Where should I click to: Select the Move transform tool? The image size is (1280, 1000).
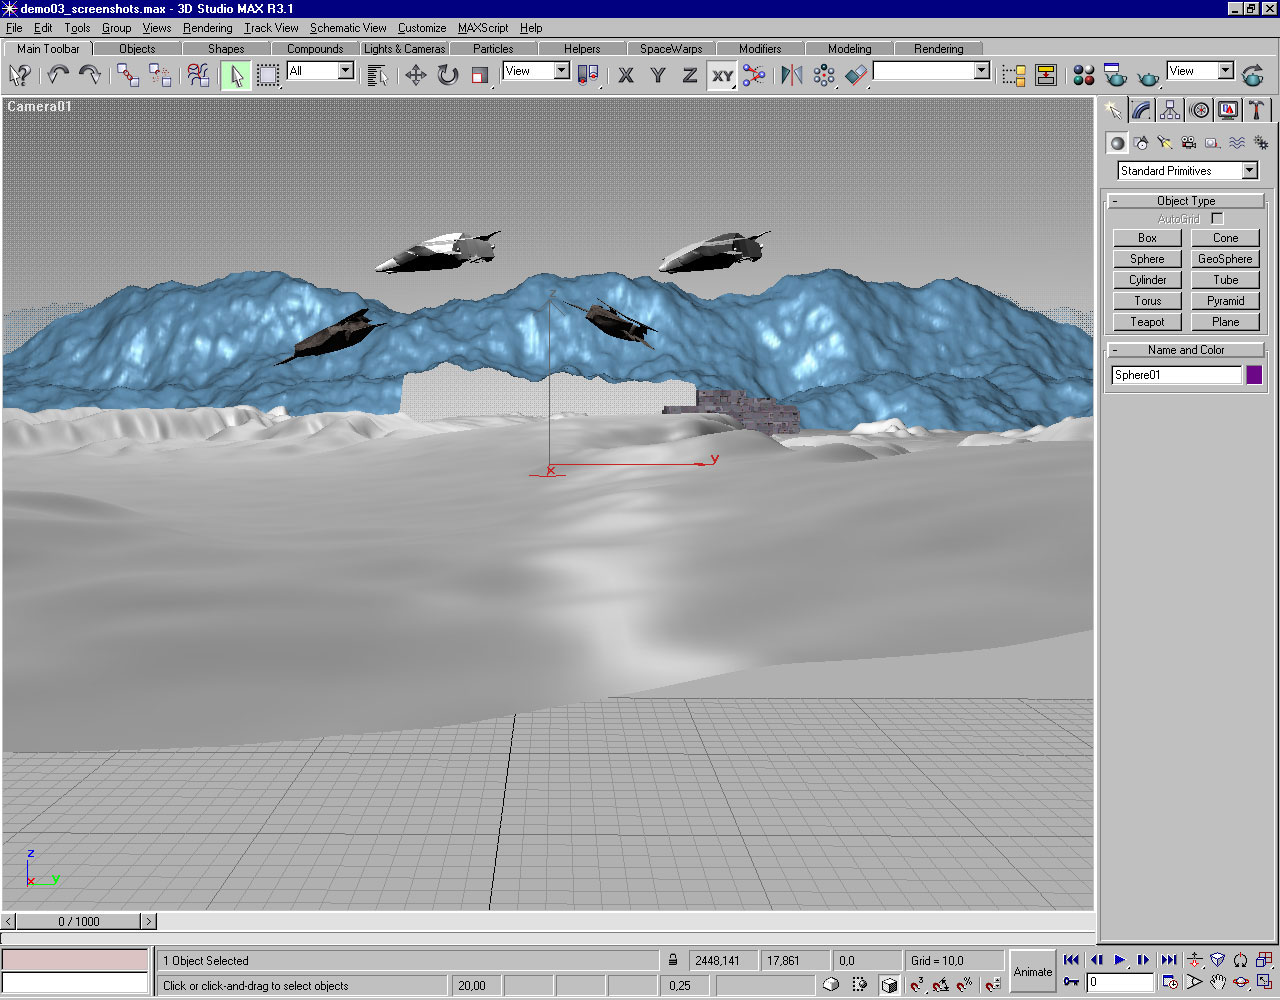[416, 75]
